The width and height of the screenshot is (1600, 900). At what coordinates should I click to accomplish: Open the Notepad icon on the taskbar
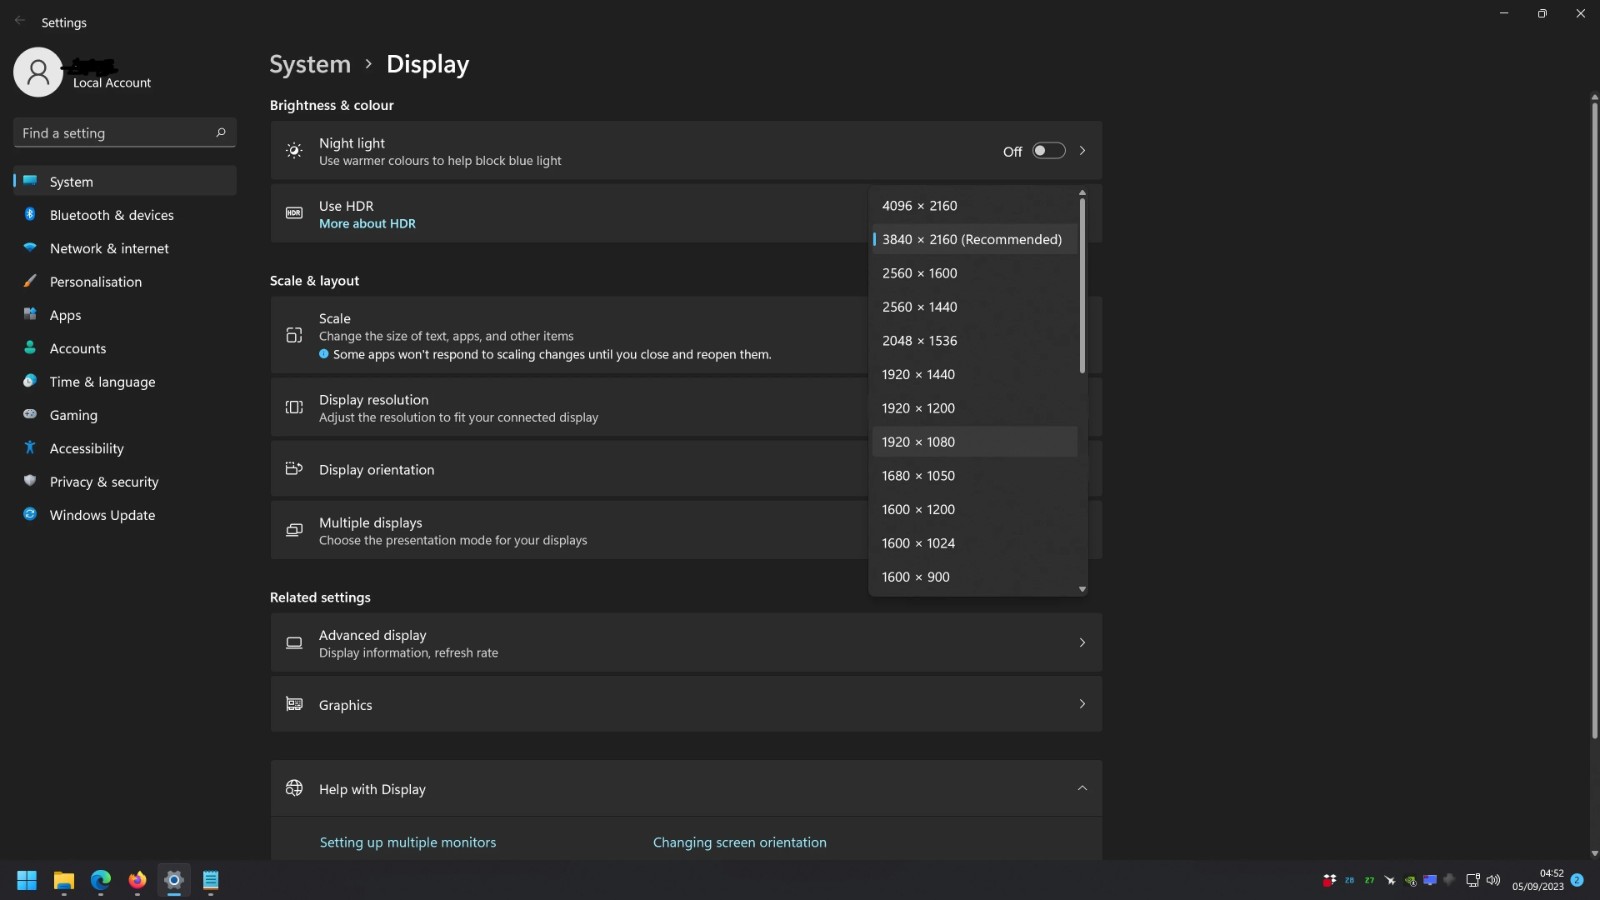coord(211,880)
